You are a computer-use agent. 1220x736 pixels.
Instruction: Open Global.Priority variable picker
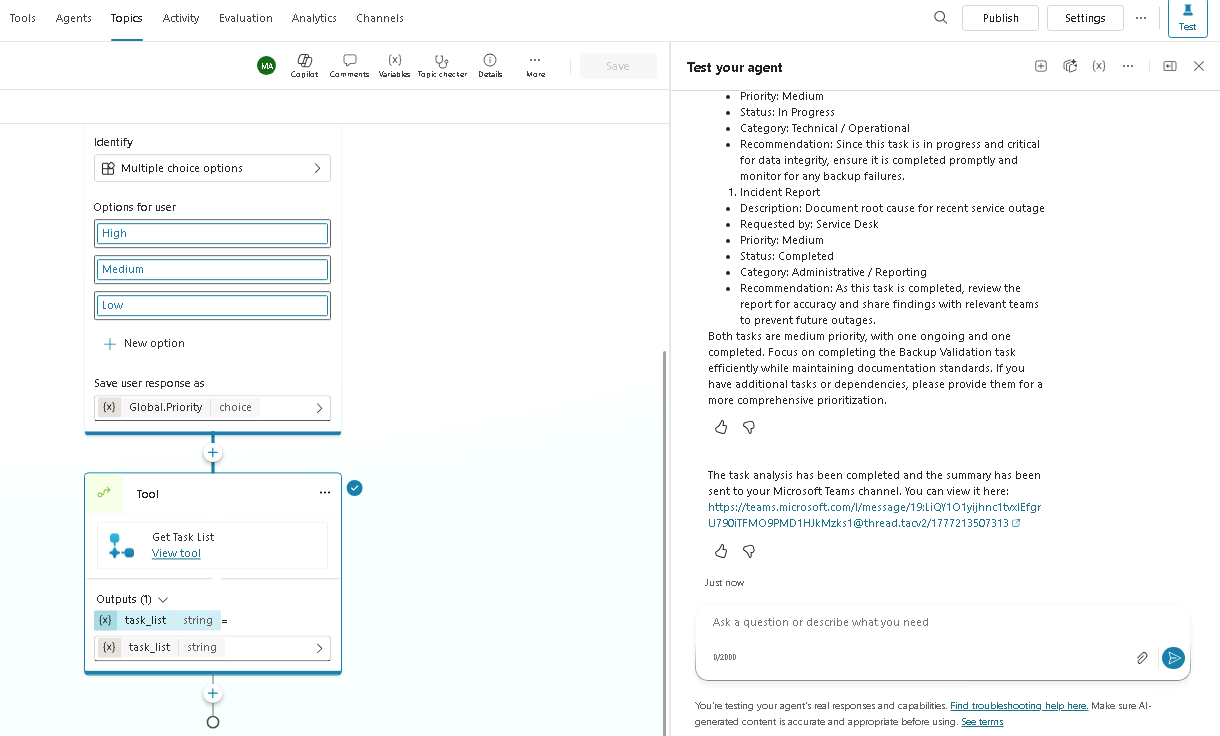[212, 407]
